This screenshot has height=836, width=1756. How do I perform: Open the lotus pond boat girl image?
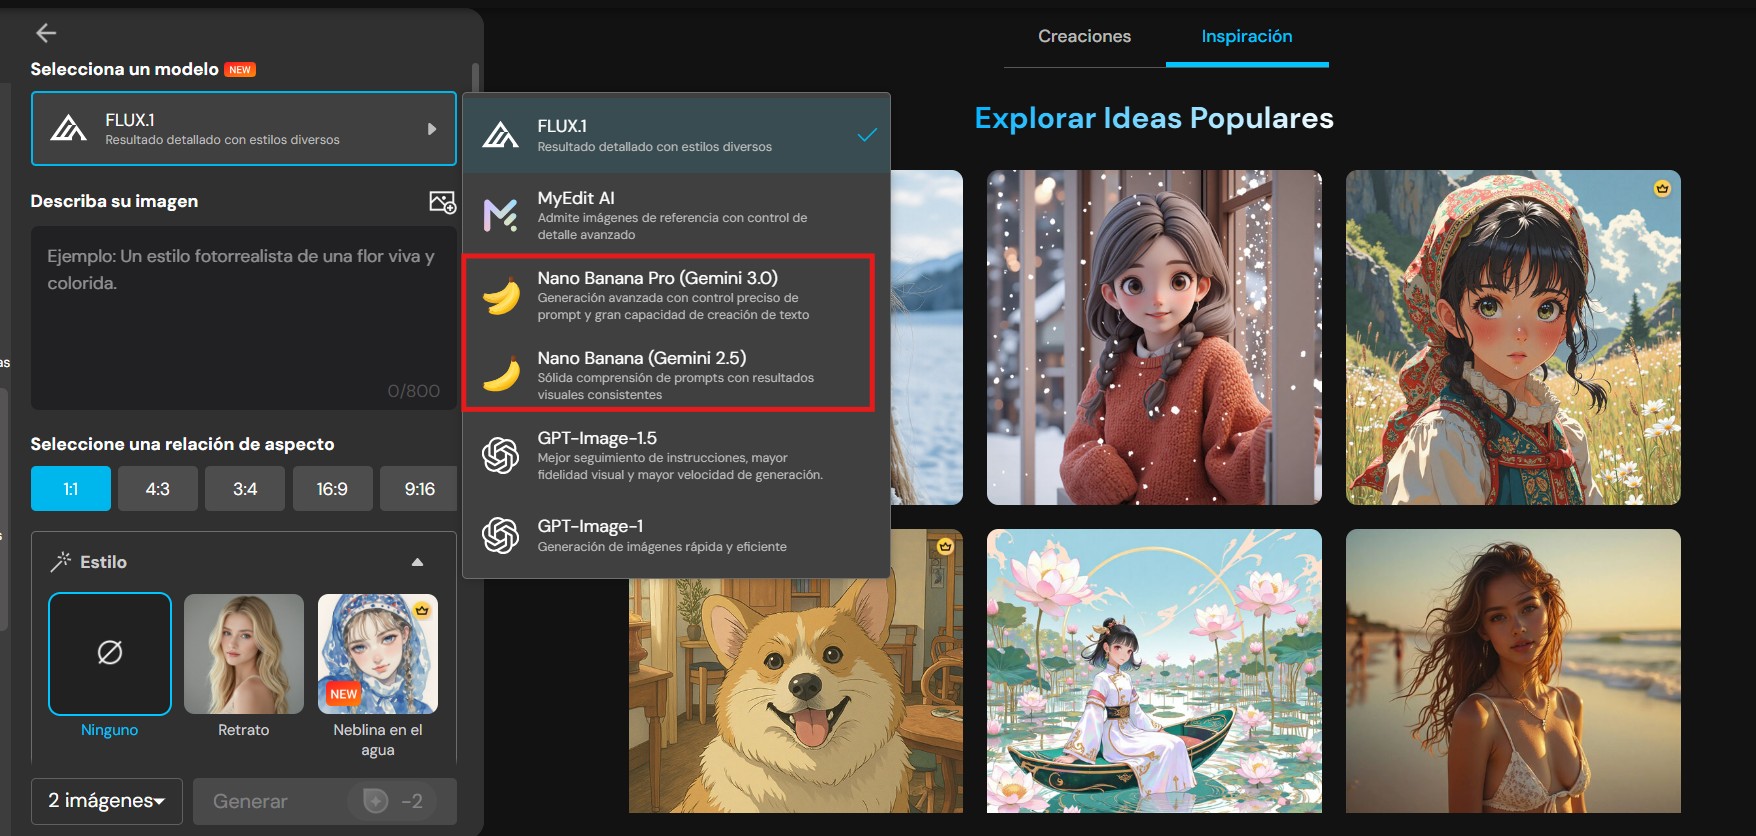tap(1154, 671)
